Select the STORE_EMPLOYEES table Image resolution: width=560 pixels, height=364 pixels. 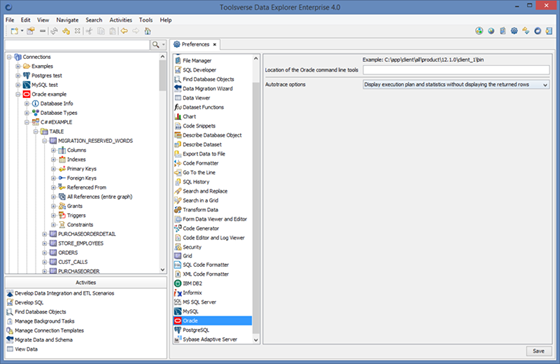click(x=81, y=243)
